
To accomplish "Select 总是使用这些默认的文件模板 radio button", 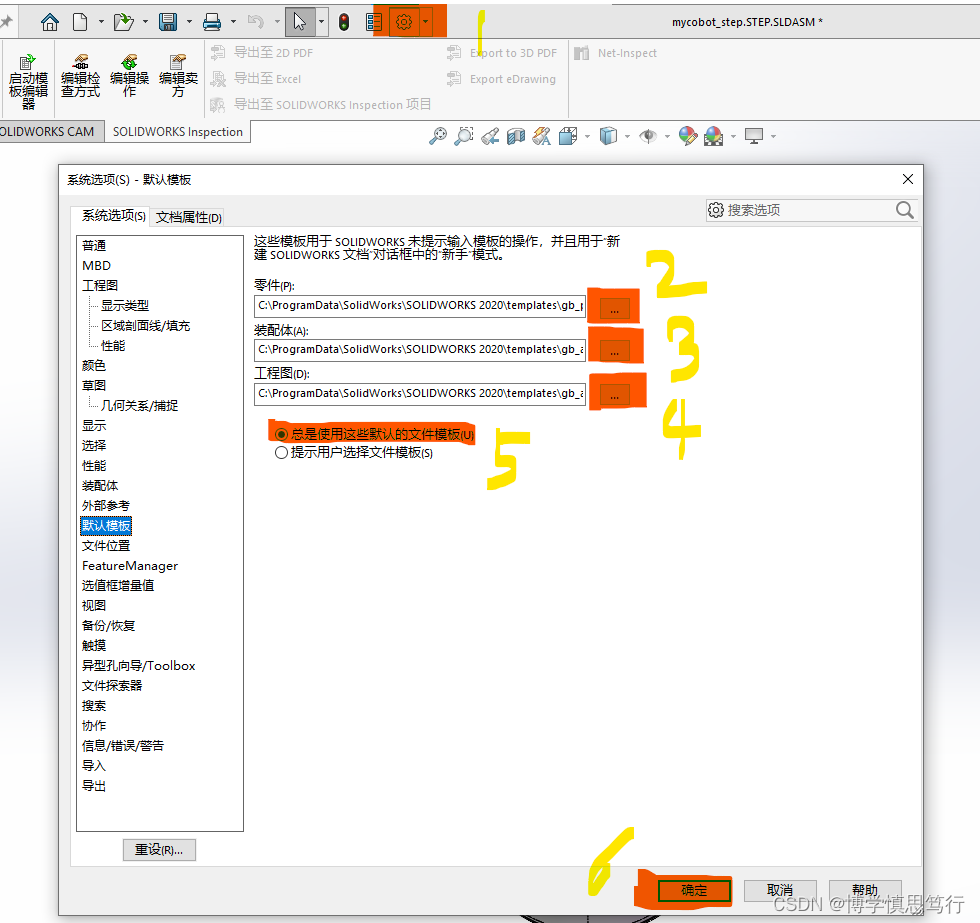I will (x=281, y=434).
